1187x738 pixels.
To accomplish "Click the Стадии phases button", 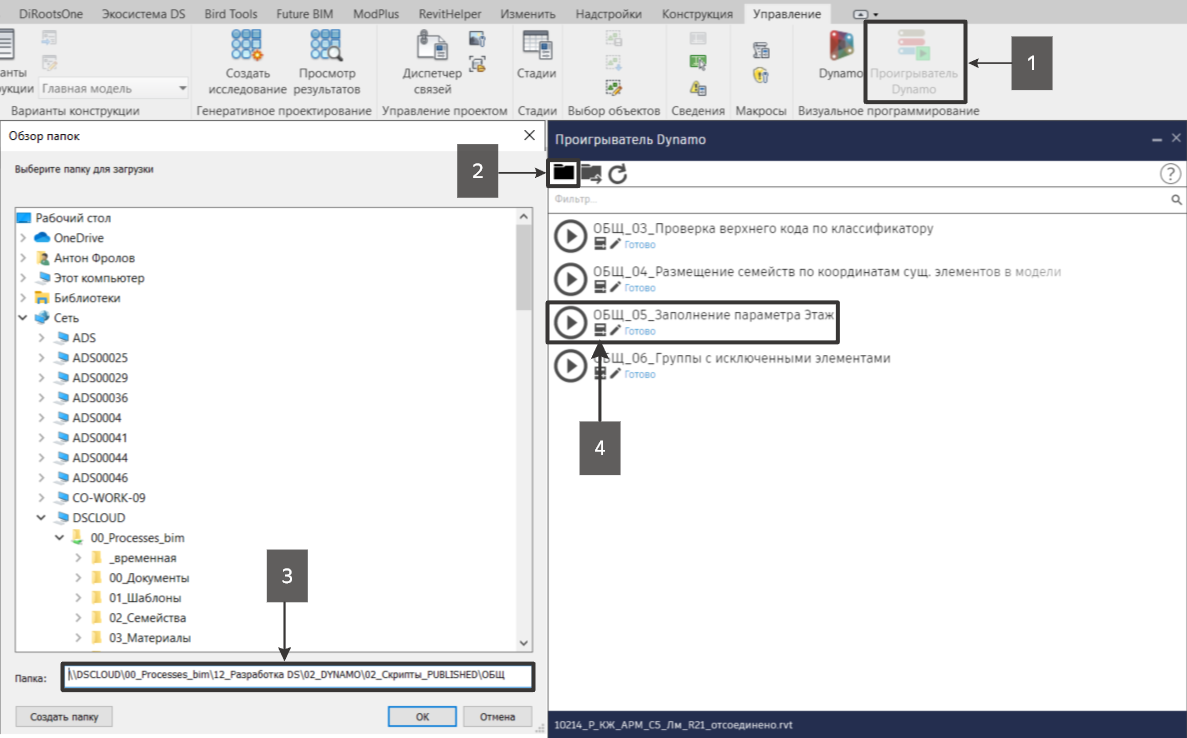I will point(537,54).
